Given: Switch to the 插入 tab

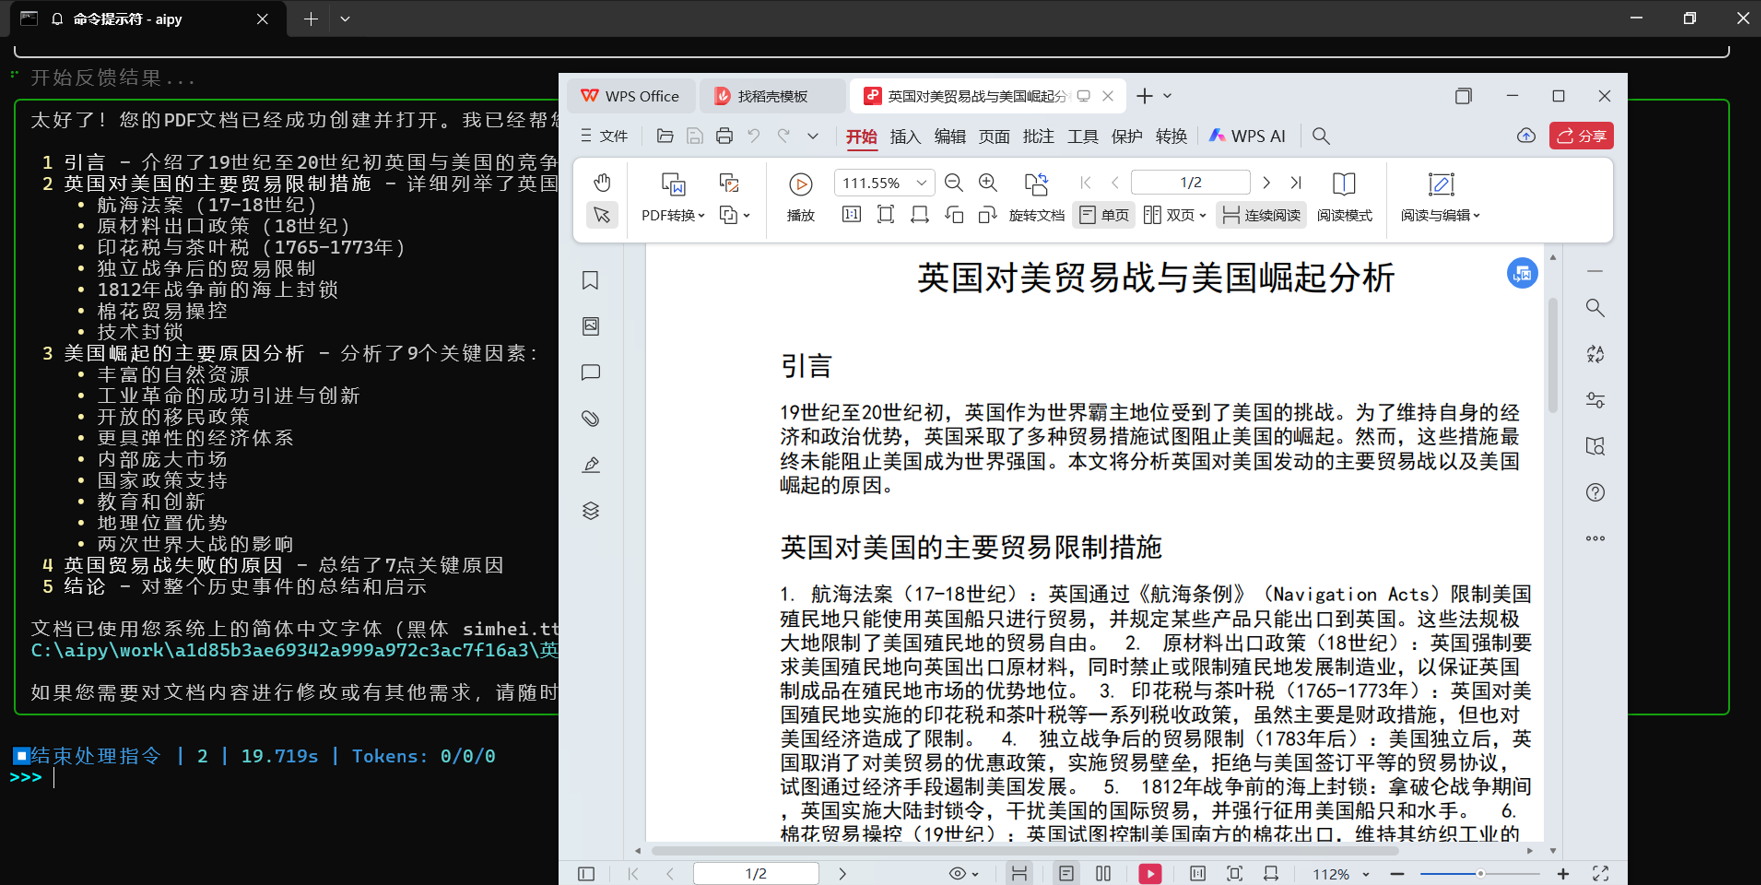Looking at the screenshot, I should pyautogui.click(x=905, y=136).
